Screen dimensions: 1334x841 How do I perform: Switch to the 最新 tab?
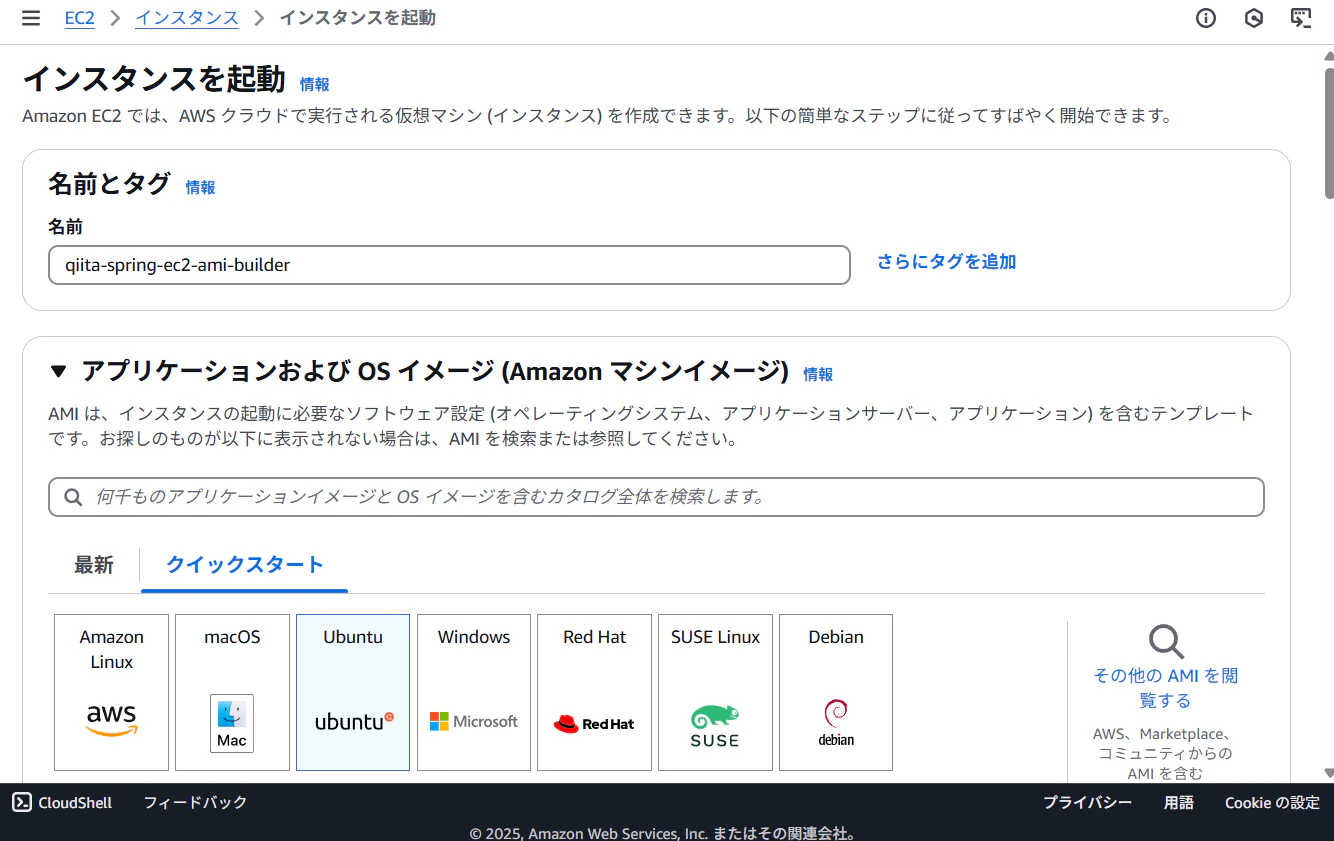[x=94, y=565]
